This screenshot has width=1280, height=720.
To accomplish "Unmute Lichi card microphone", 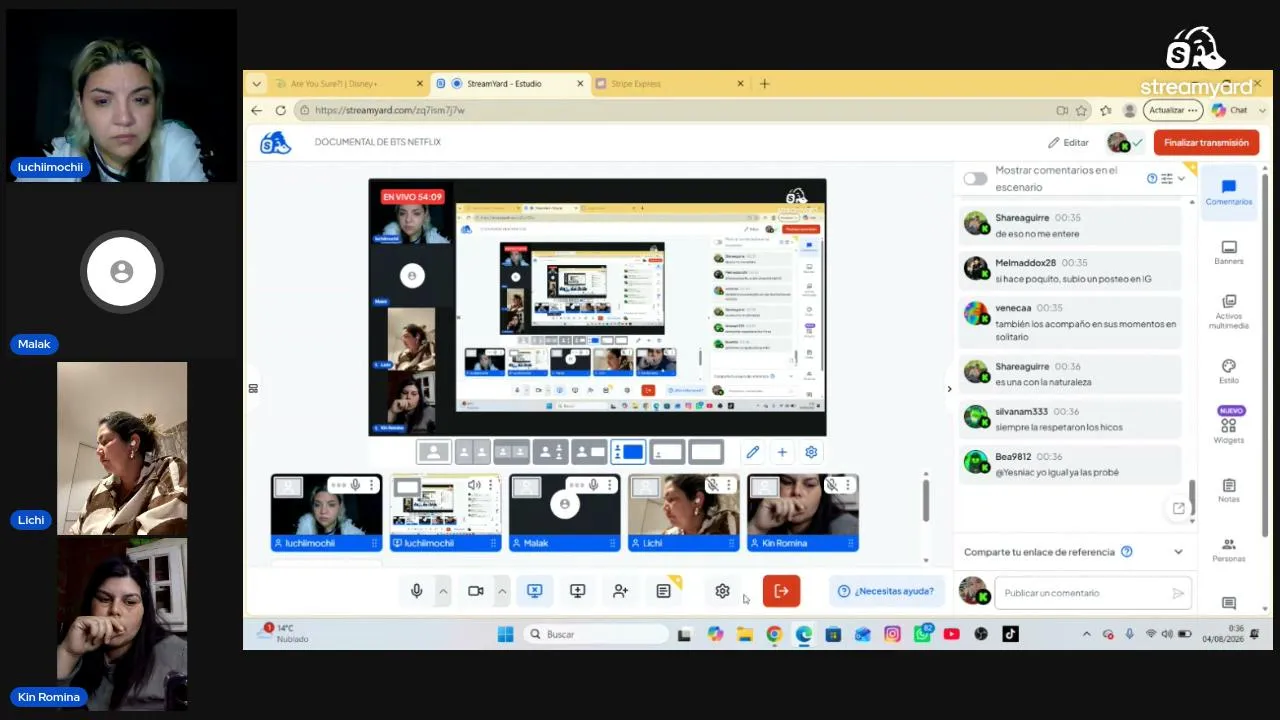I will tap(713, 485).
